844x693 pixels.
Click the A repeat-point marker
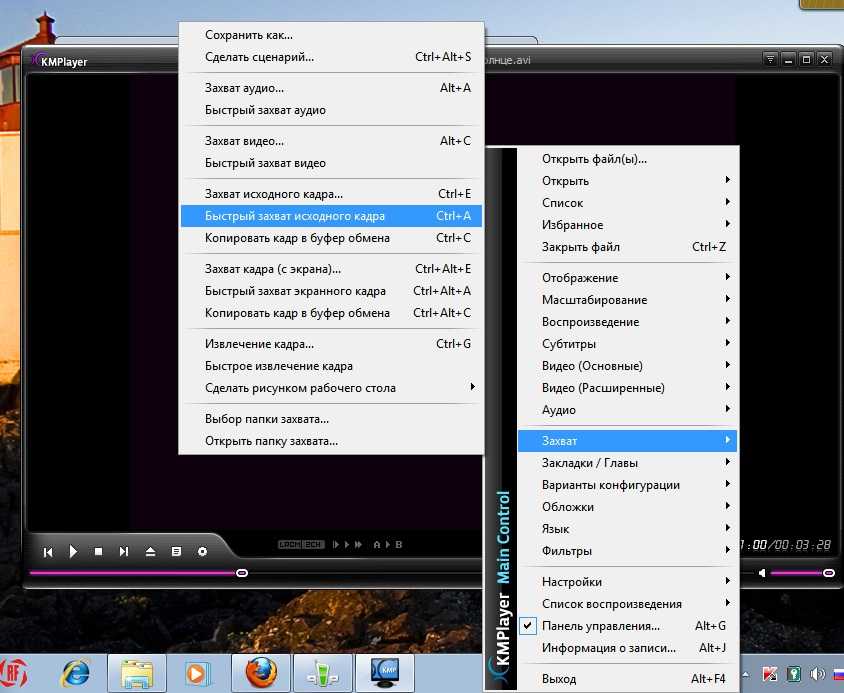377,544
